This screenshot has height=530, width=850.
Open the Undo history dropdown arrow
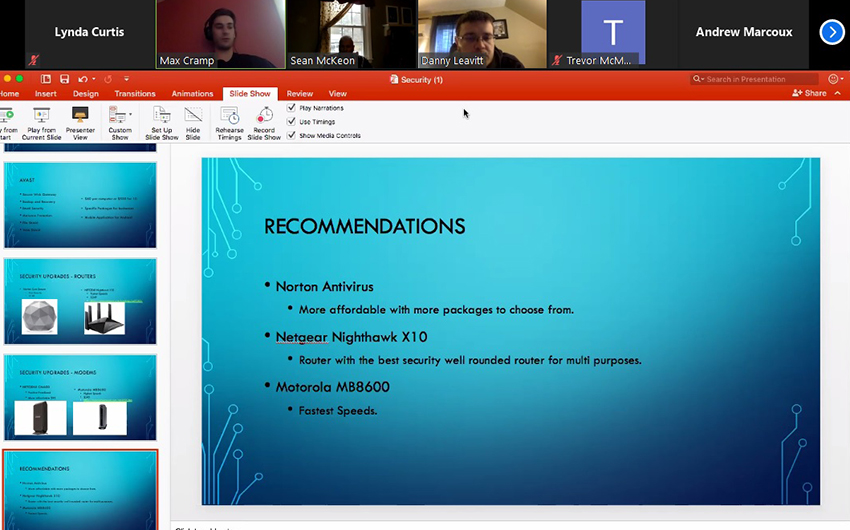[94, 79]
